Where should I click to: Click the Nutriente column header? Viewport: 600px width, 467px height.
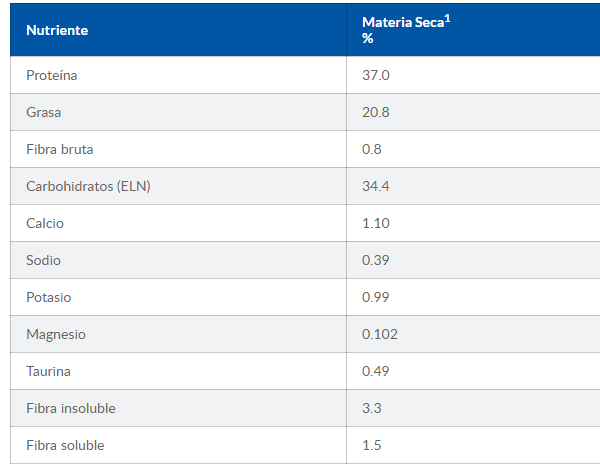(57, 30)
